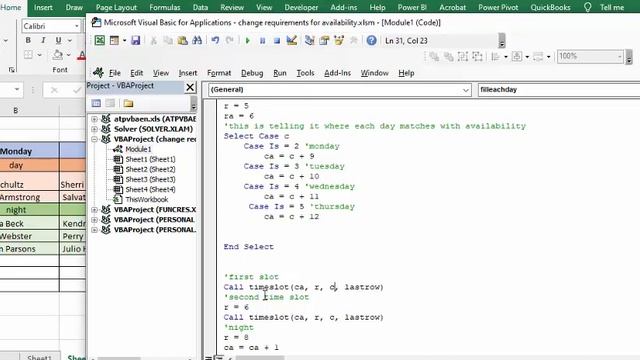Click the Group icon in UserForm toolbar
Image resolution: width=640 pixels, height=360 pixels.
pos(463,56)
